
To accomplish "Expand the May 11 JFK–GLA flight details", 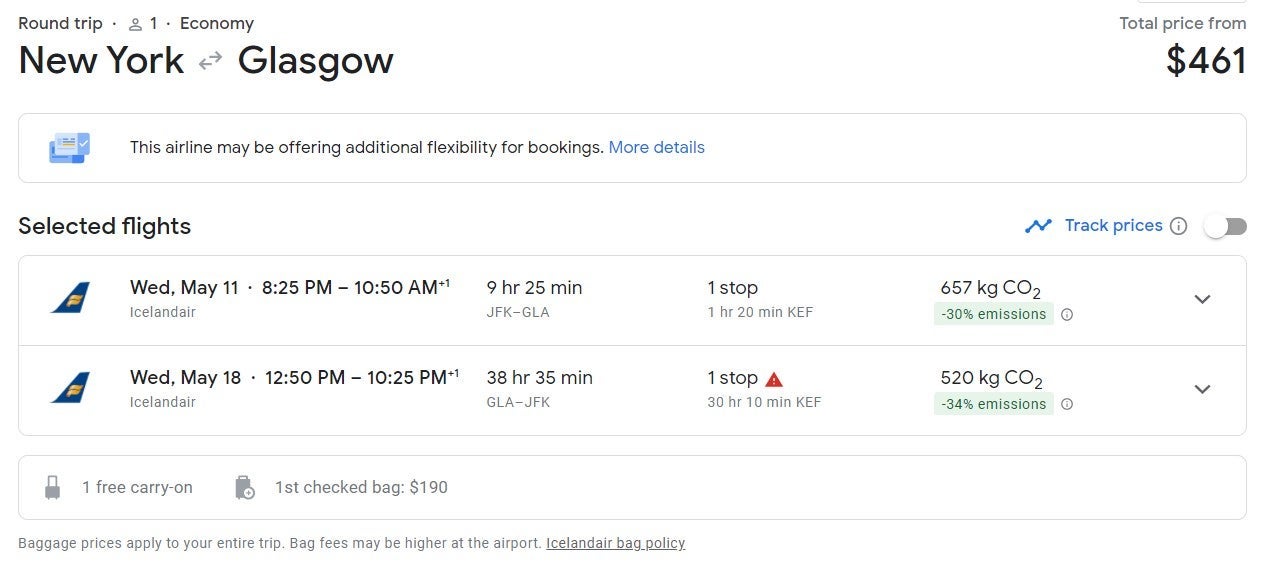I will (x=1202, y=299).
